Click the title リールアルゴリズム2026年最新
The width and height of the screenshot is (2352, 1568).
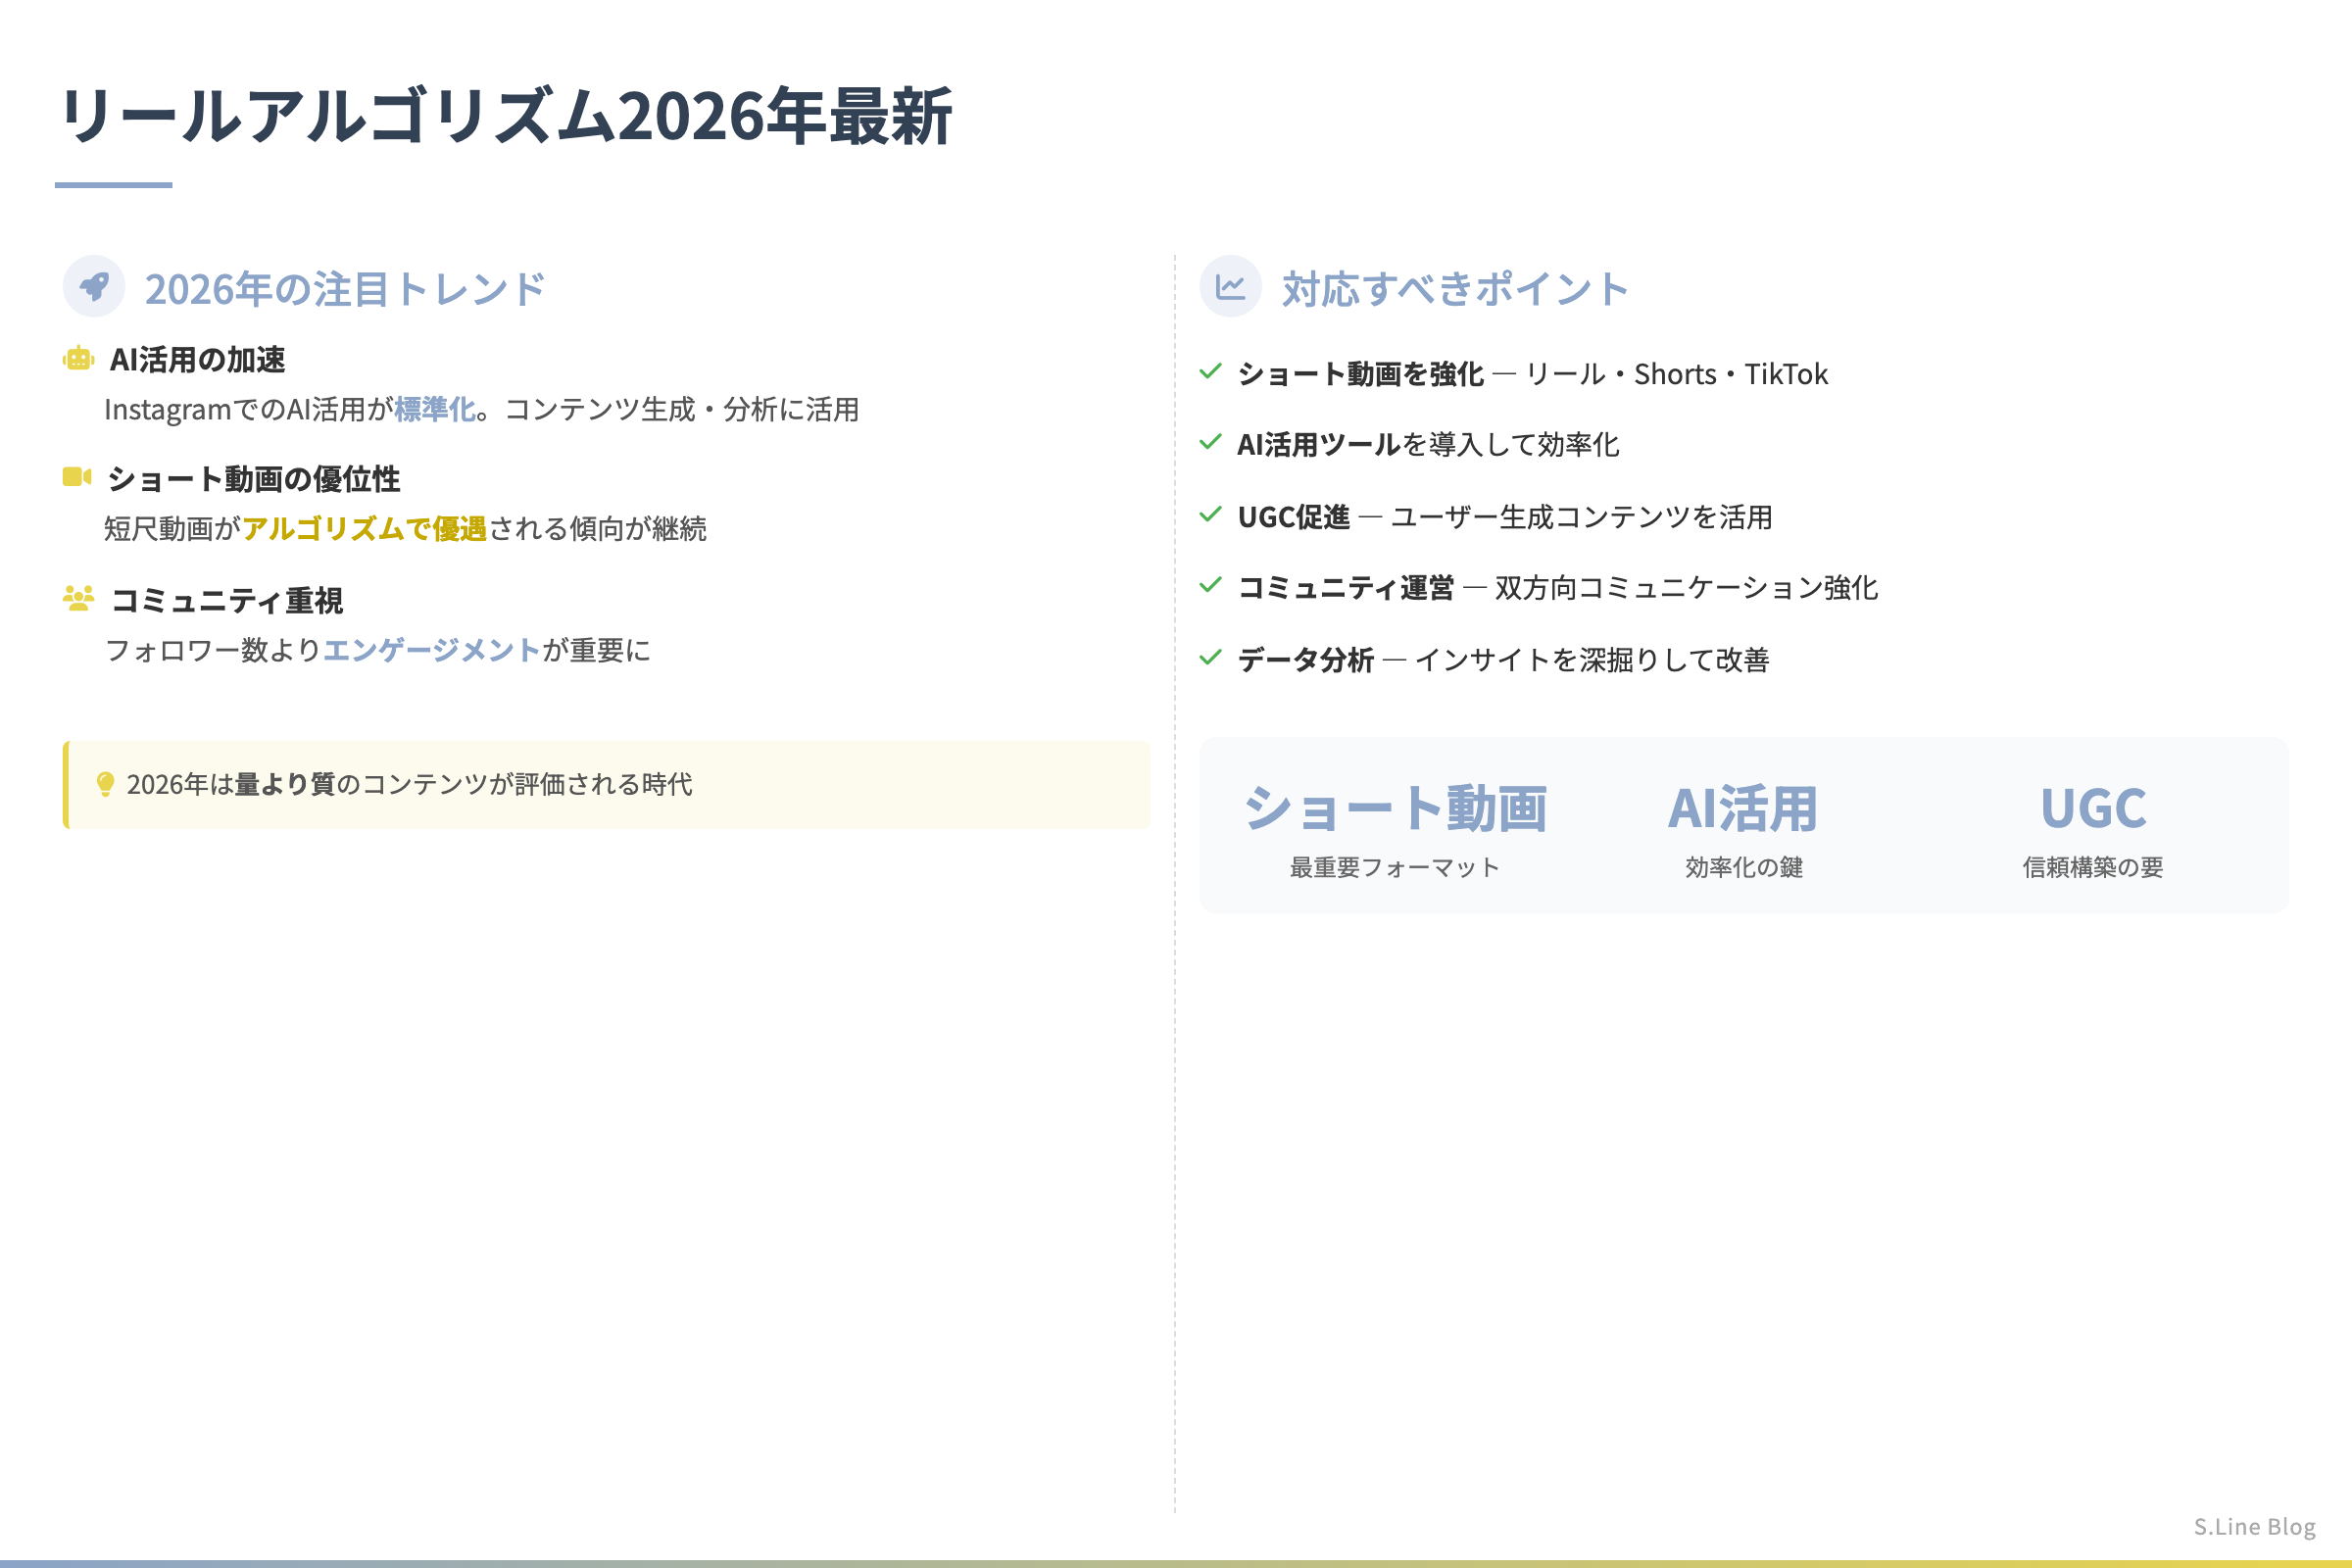click(506, 116)
